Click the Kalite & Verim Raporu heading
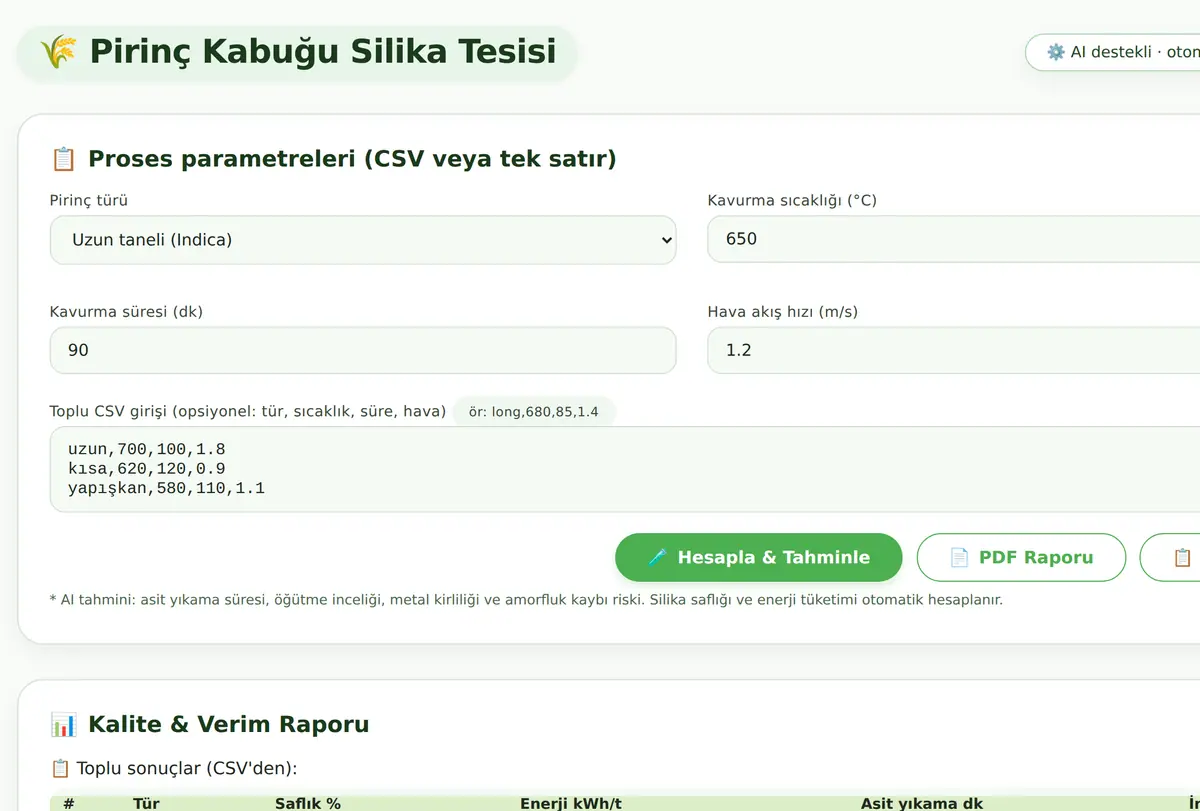1200x811 pixels. point(229,724)
